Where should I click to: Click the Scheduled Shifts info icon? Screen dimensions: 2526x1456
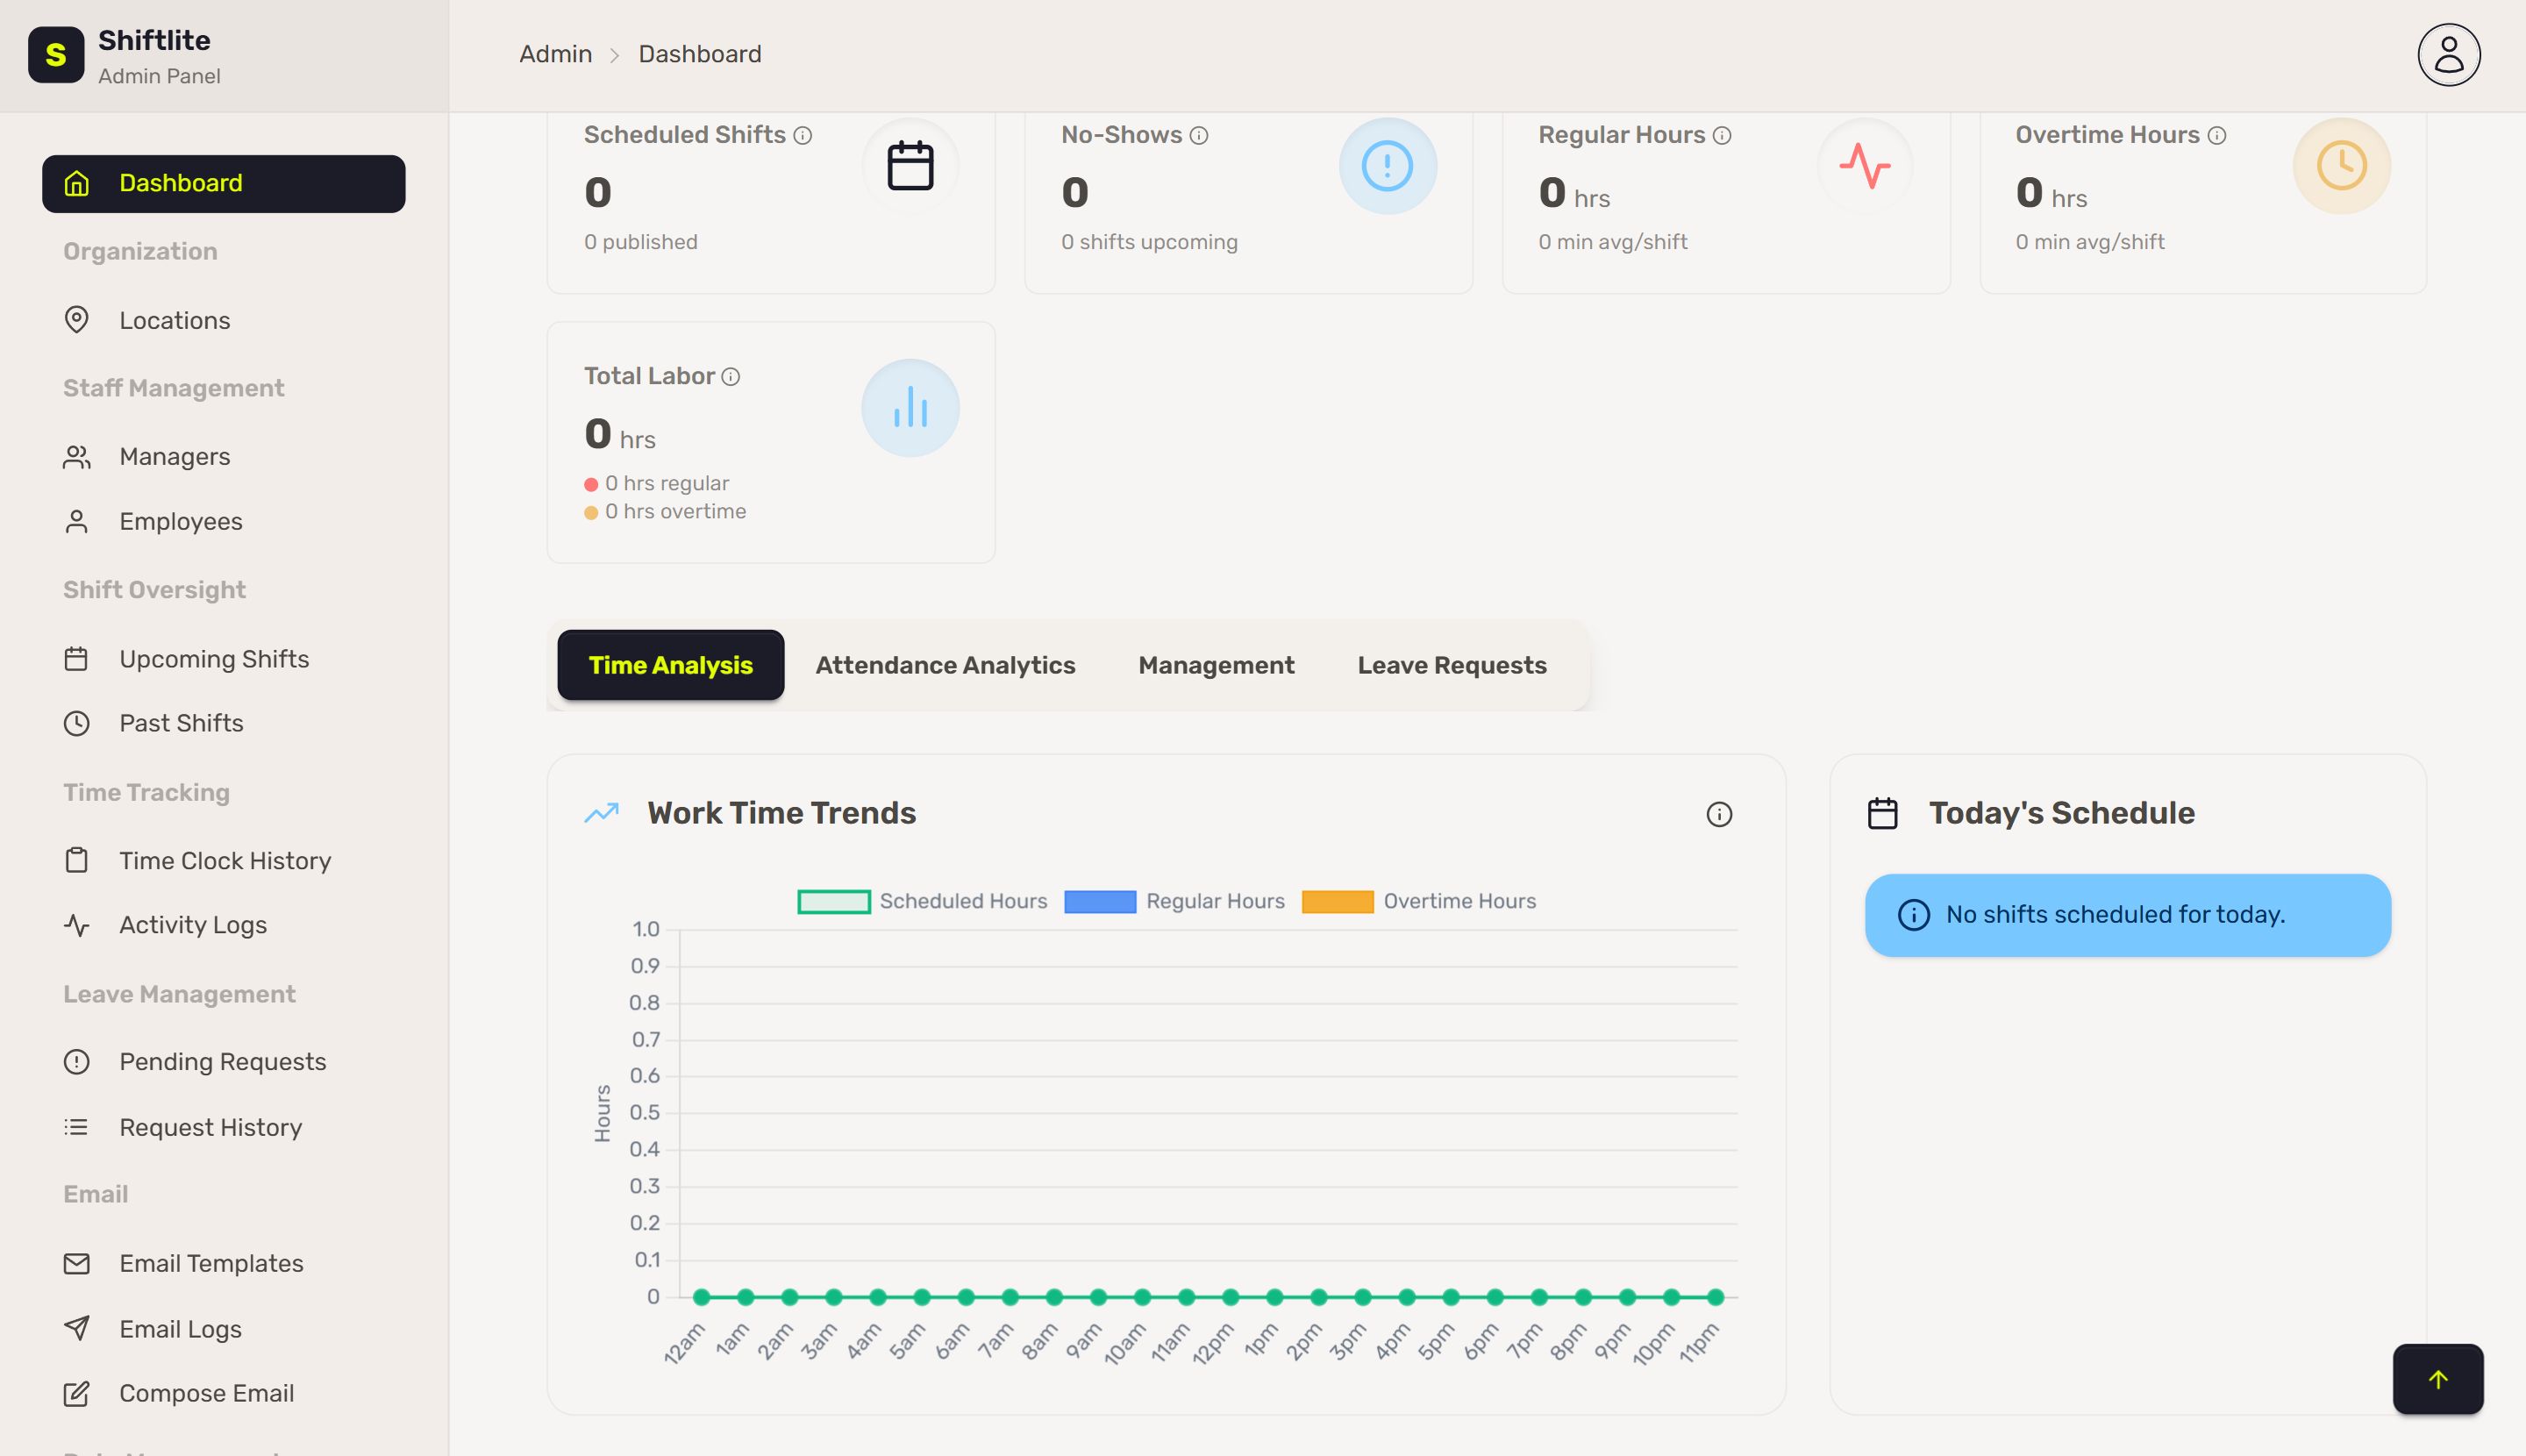802,135
